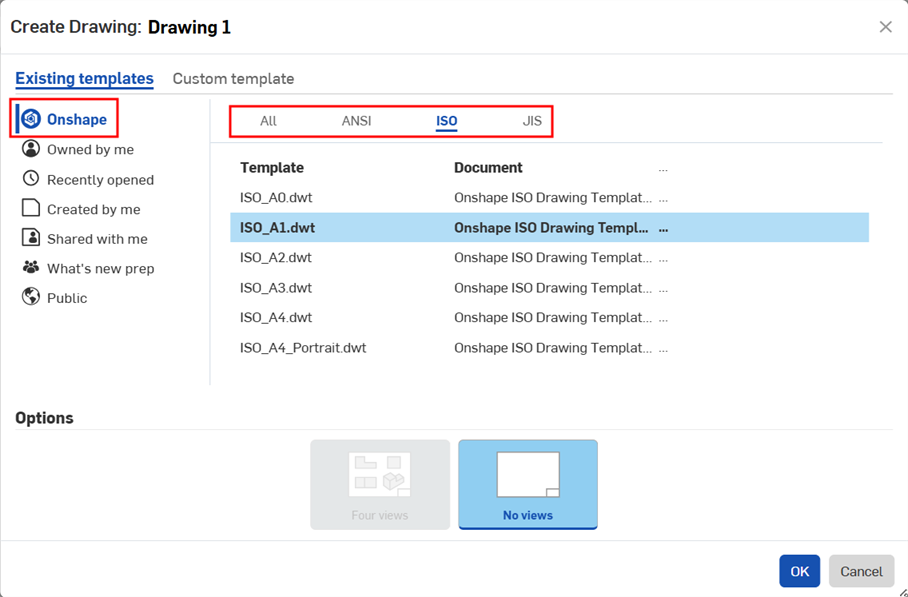Select the Onshape filter icon in sidebar
Screen dimensions: 908x597
30,118
